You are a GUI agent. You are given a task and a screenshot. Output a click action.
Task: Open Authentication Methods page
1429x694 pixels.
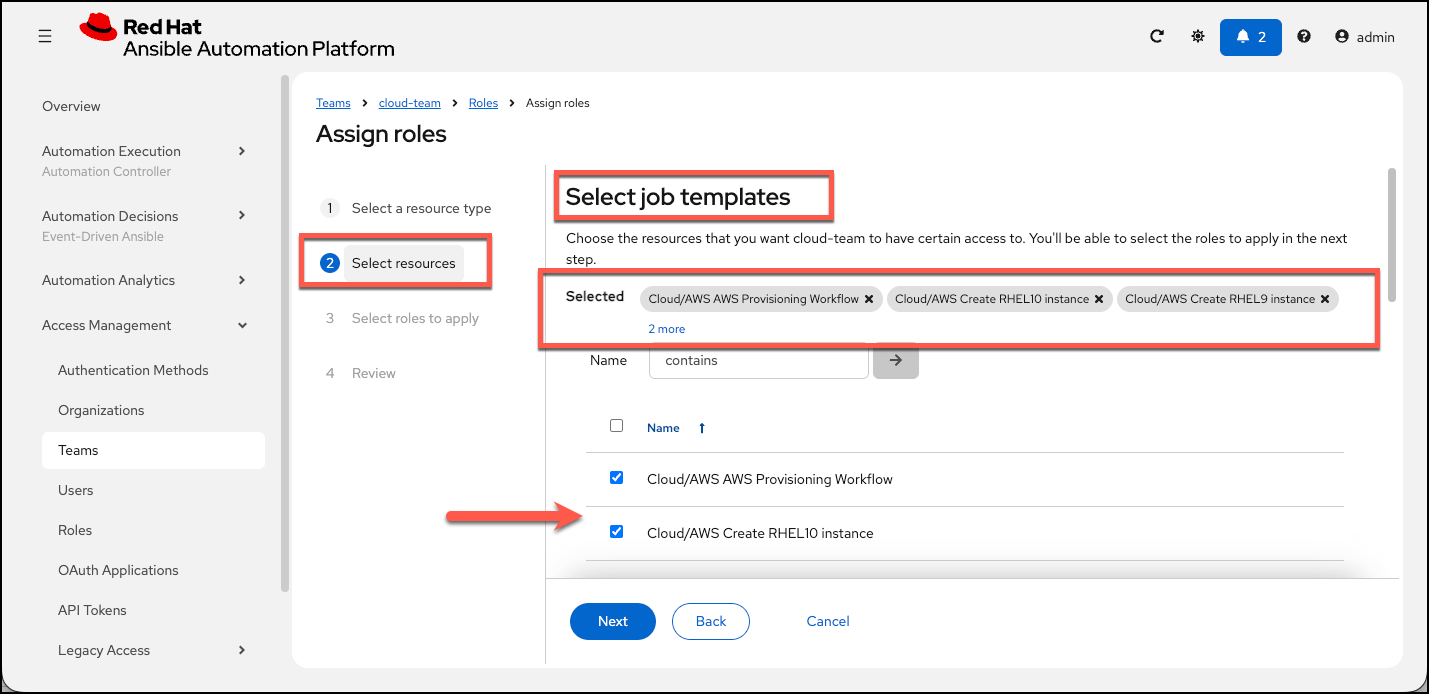point(133,370)
